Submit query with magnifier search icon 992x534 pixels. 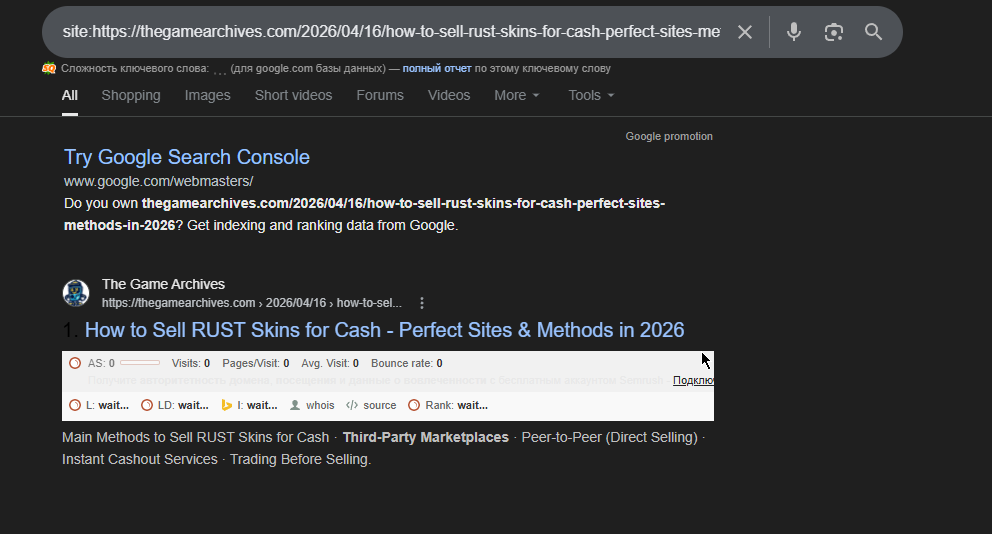pyautogui.click(x=873, y=32)
